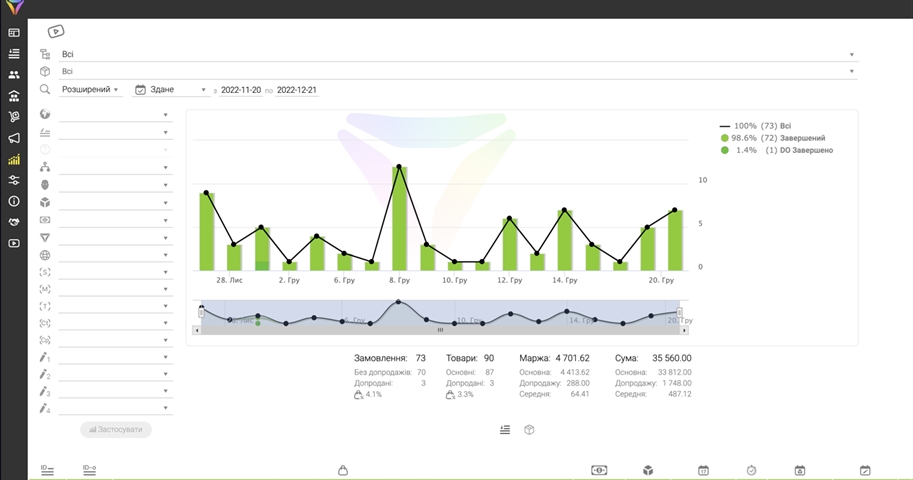Viewport: 913px width, 480px height.
Task: Expand the Здане date type dropdown
Action: 170,90
